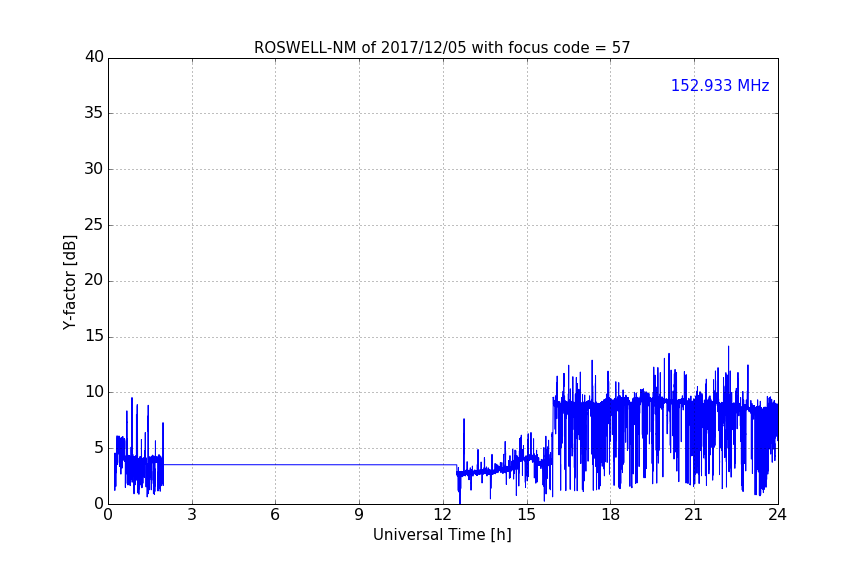
Task: Click the x-axis tick label '21'
Action: pos(694,515)
